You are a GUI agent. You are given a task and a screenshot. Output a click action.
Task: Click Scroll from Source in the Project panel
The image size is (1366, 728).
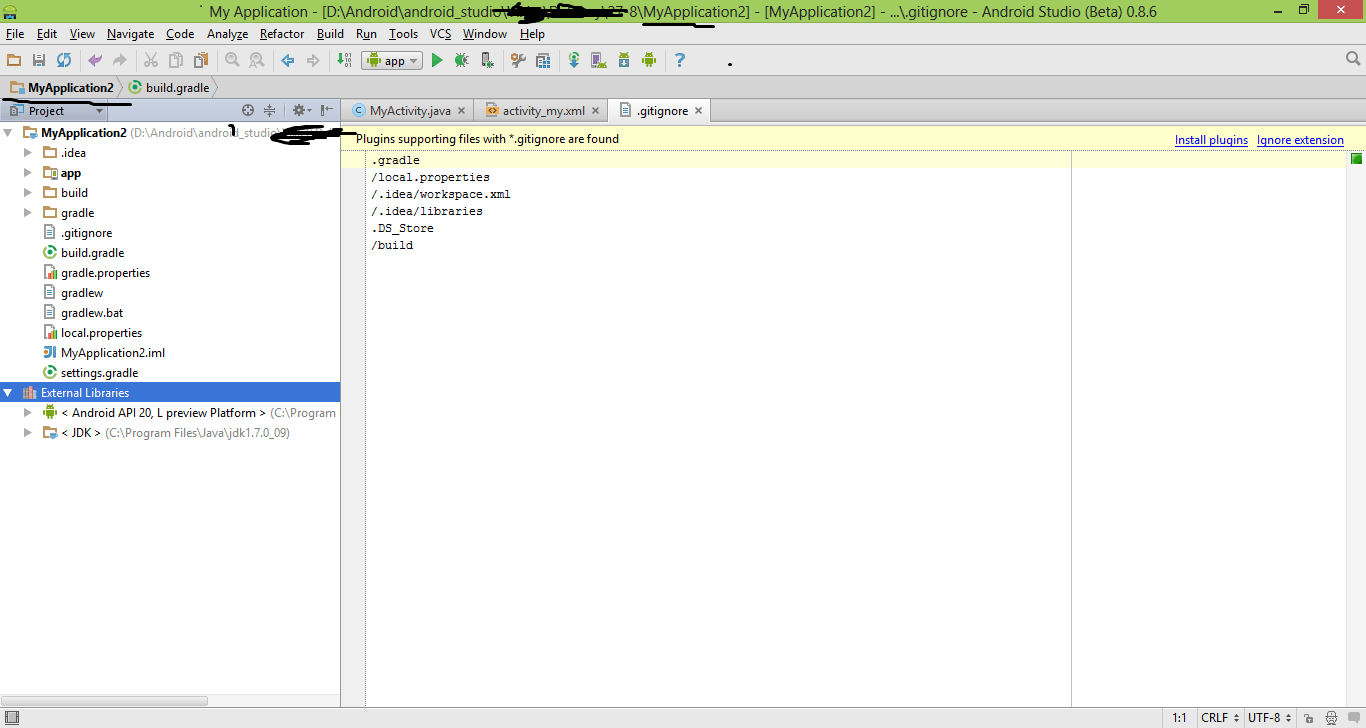[248, 110]
